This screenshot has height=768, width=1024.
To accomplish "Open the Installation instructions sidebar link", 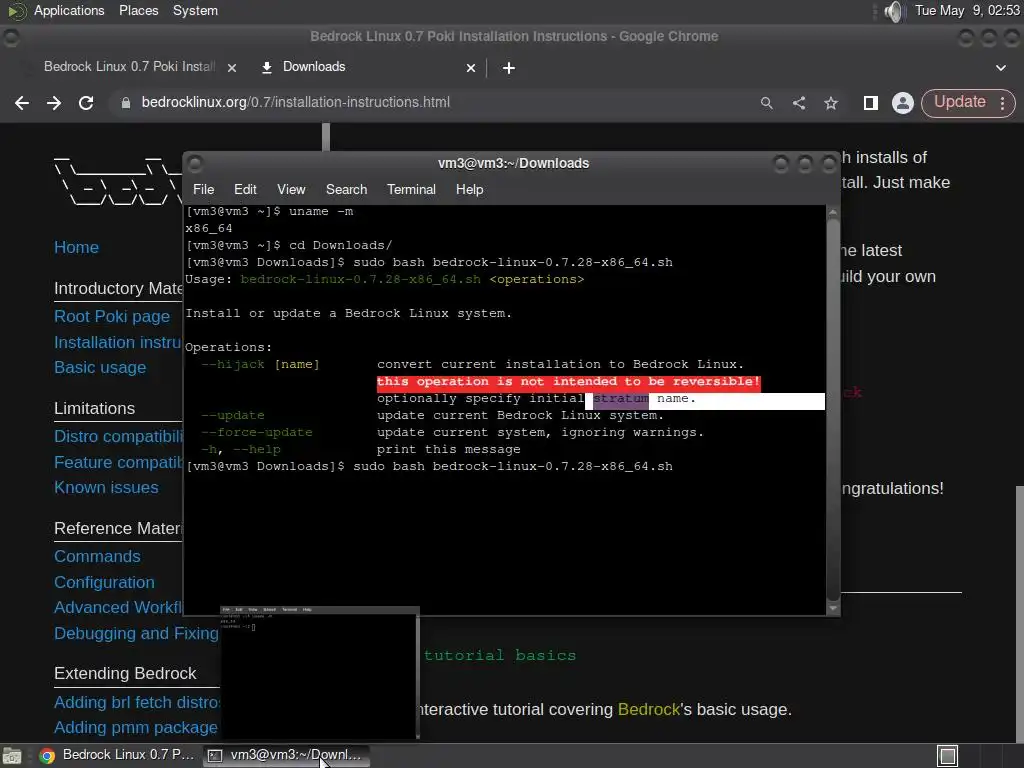I will (118, 342).
